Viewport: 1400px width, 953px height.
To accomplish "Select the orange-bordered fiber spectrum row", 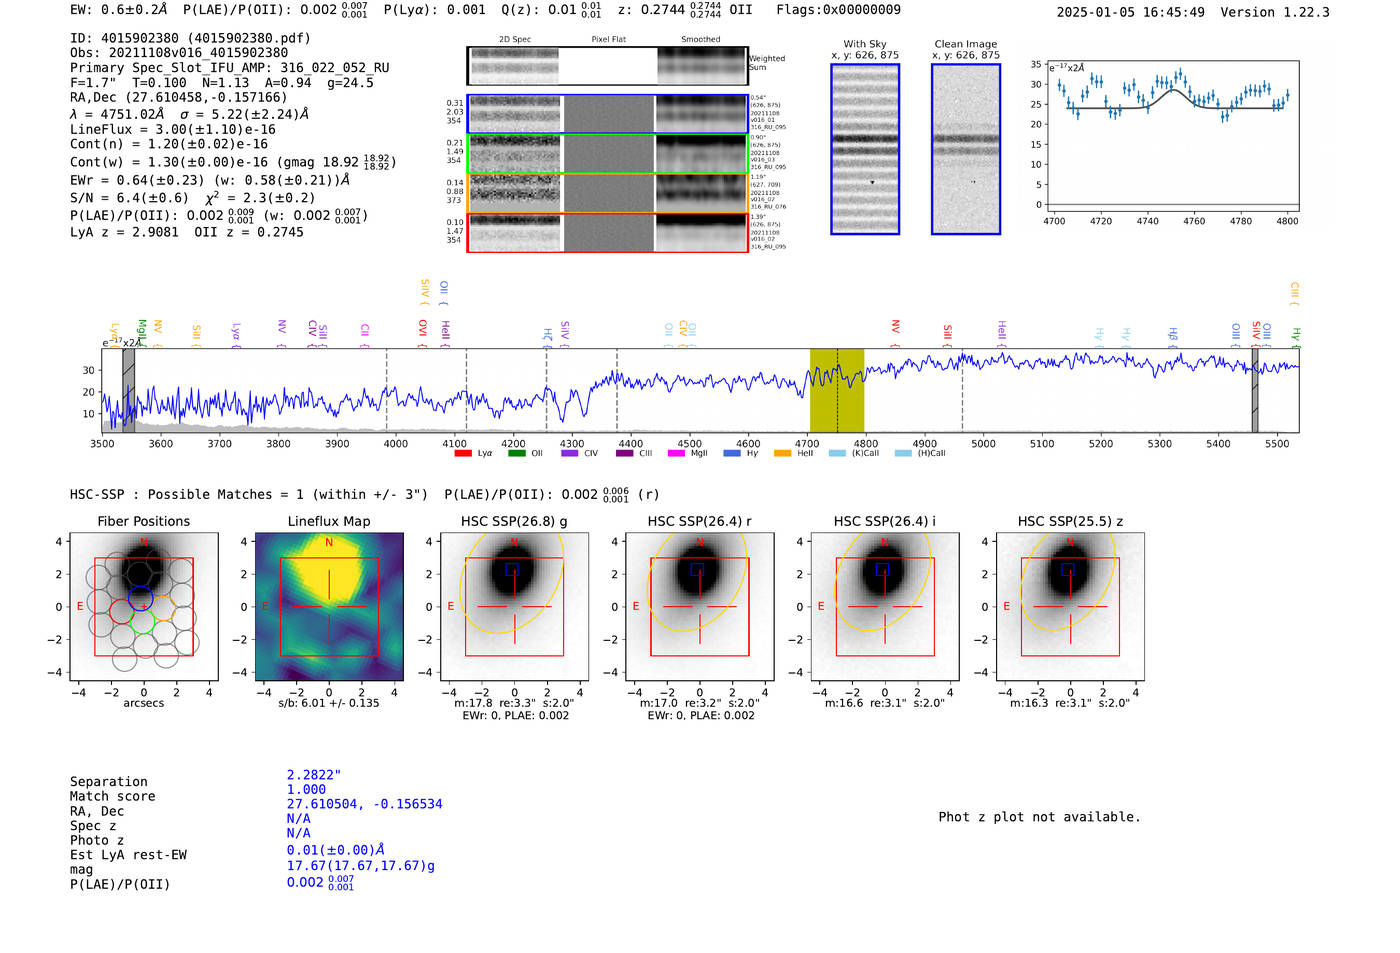I will [x=607, y=193].
